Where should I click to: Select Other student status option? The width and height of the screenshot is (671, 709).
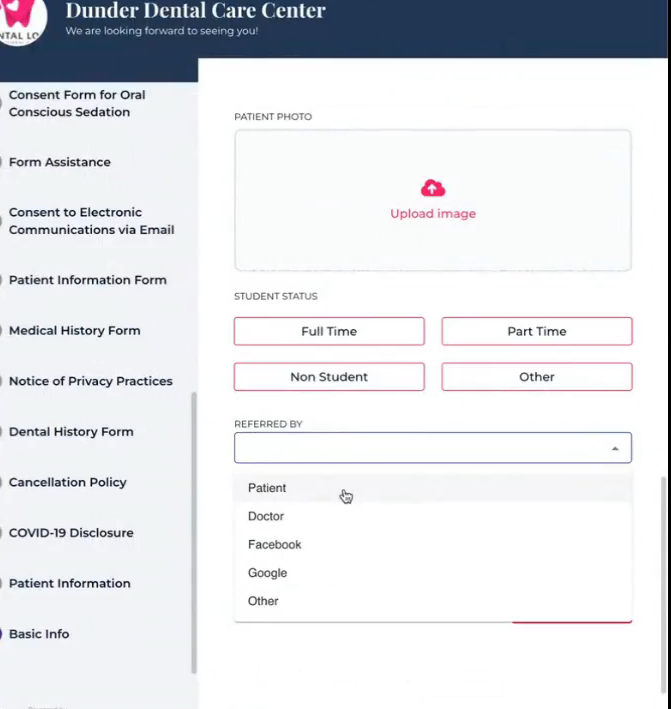coord(536,377)
